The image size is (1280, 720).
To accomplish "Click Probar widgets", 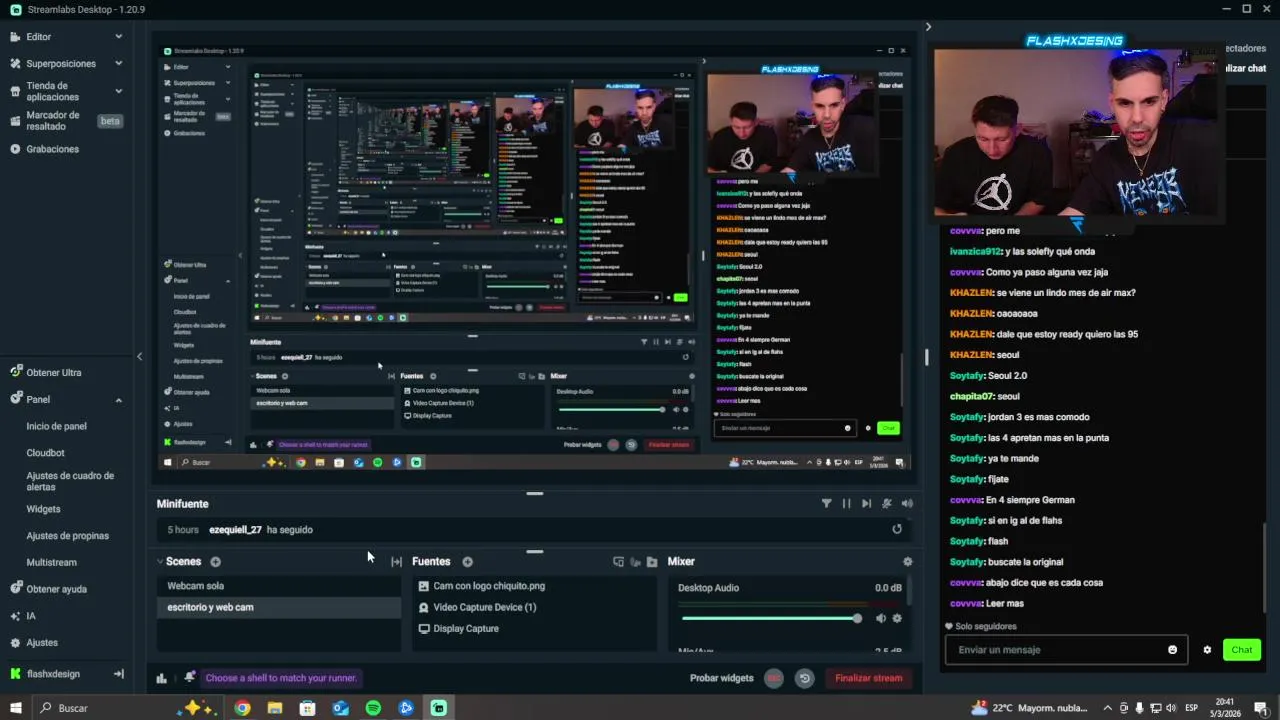I will [722, 678].
